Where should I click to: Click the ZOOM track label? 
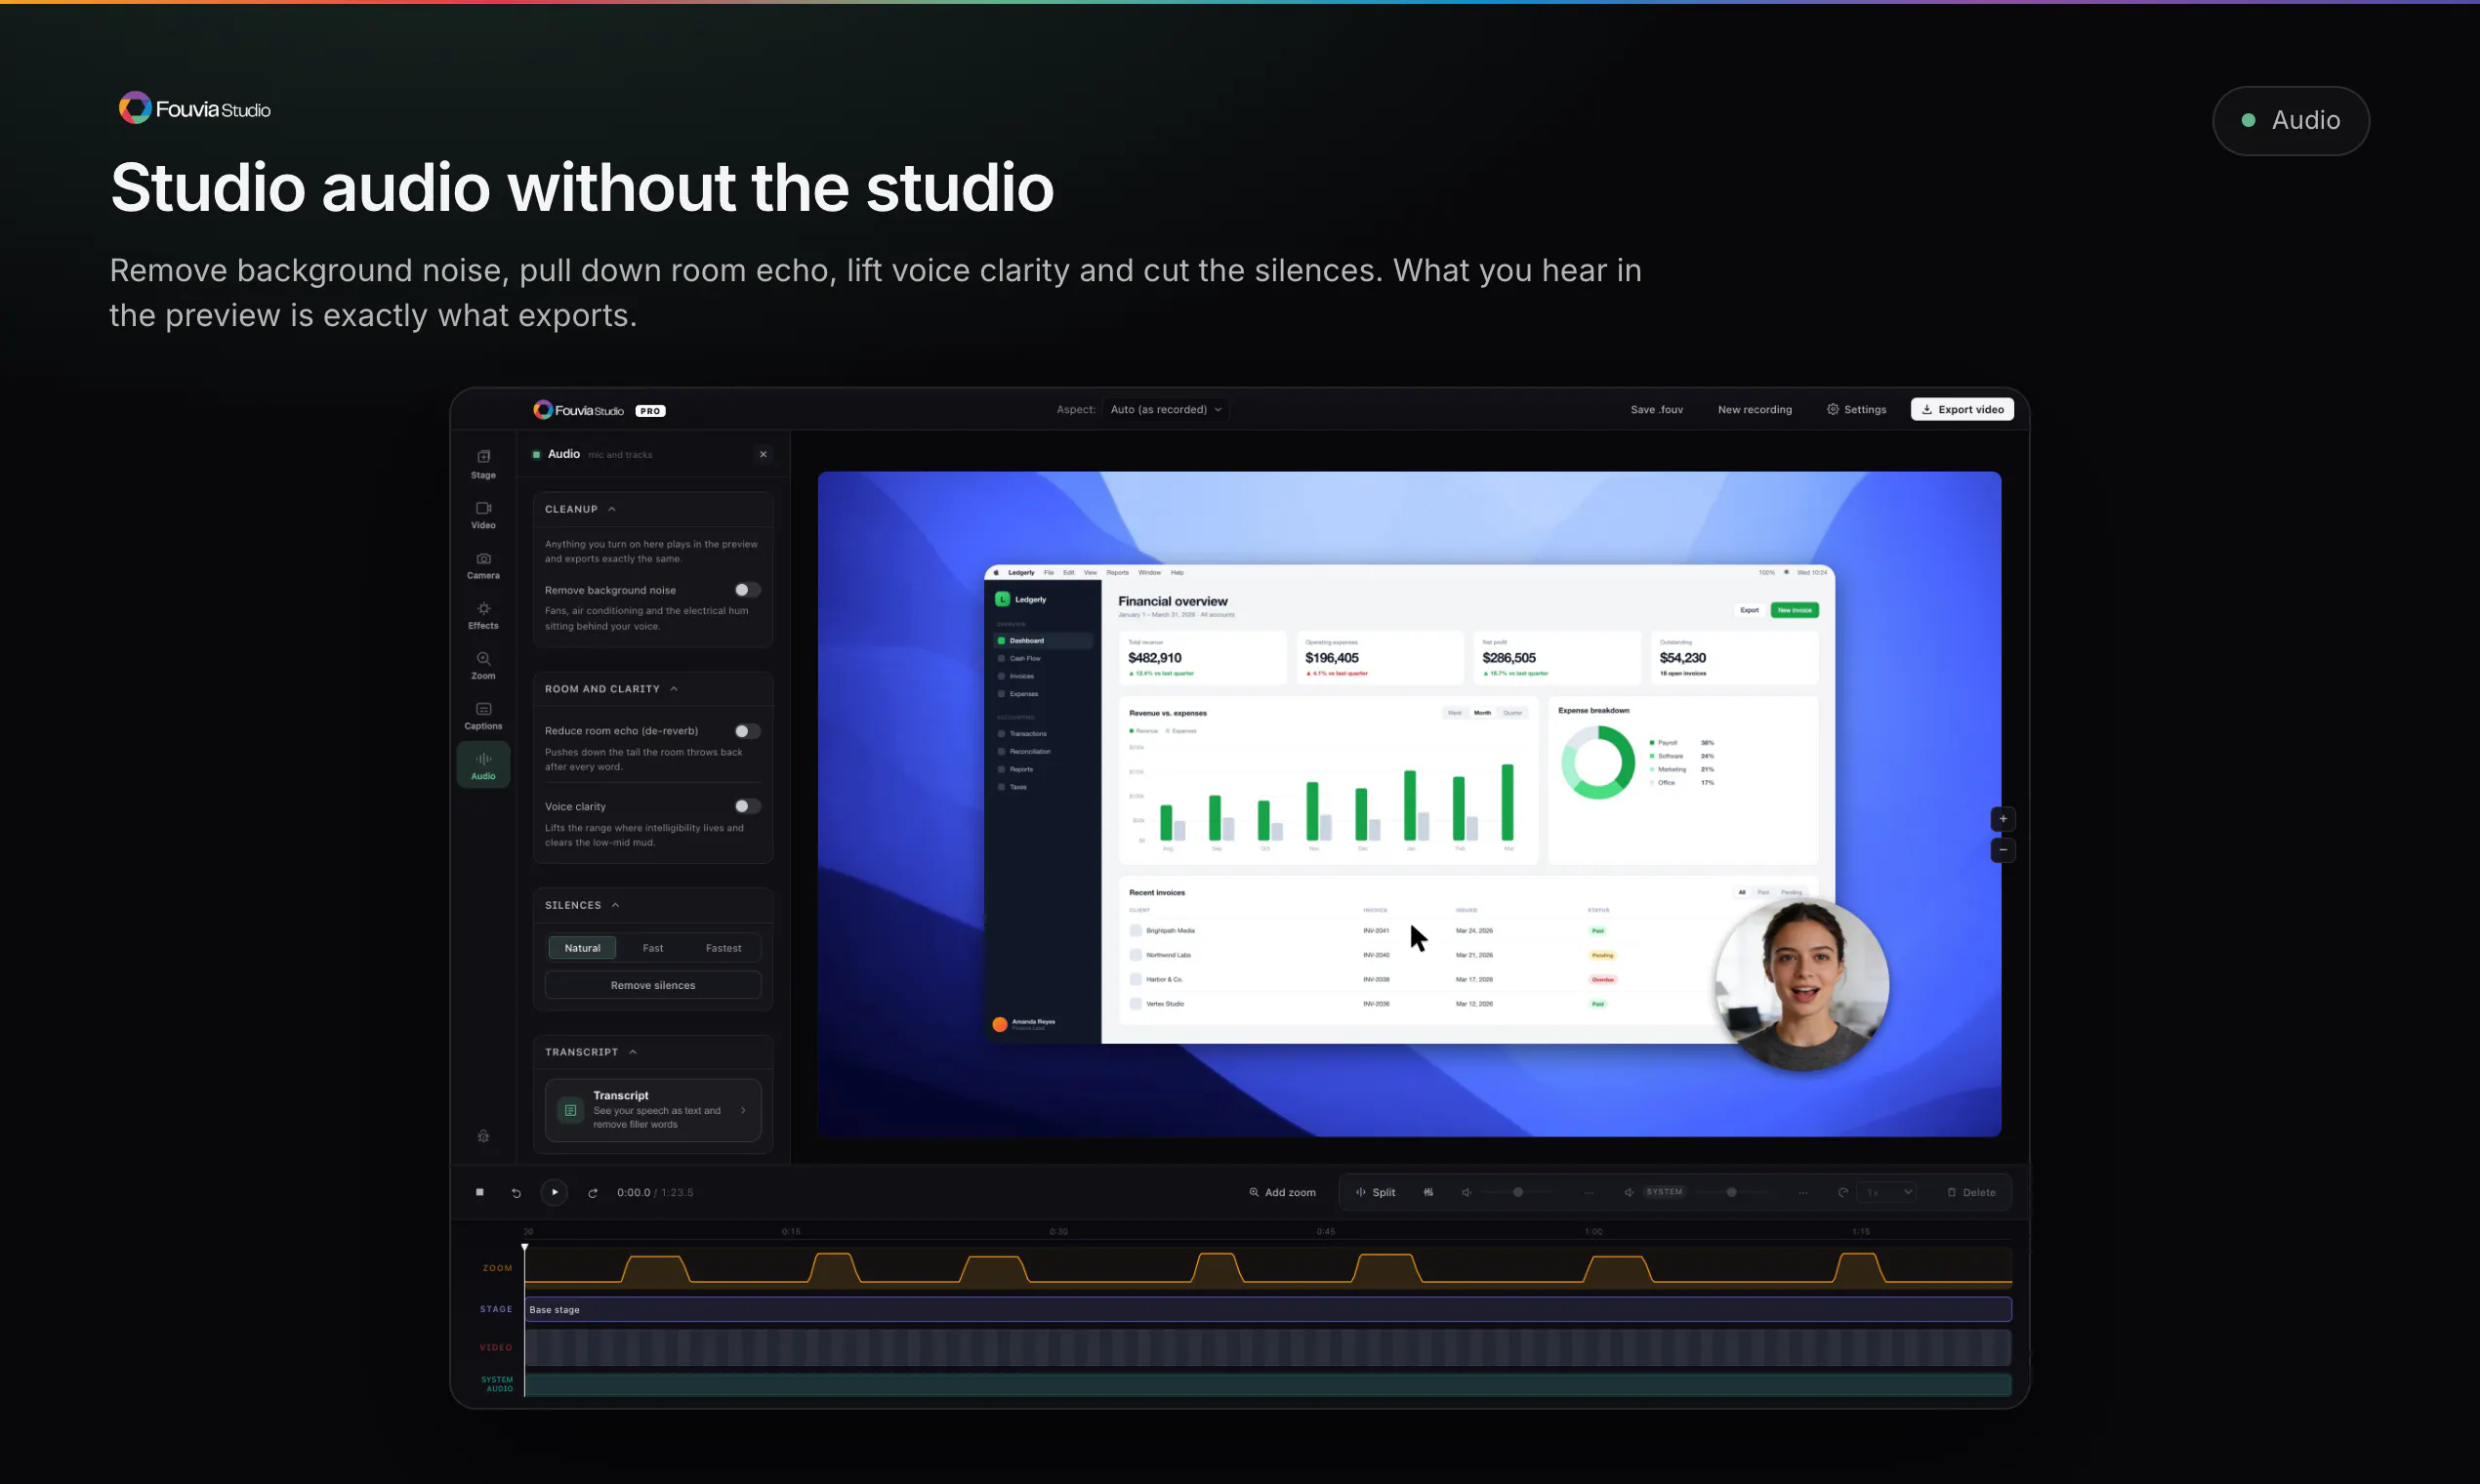click(497, 1268)
